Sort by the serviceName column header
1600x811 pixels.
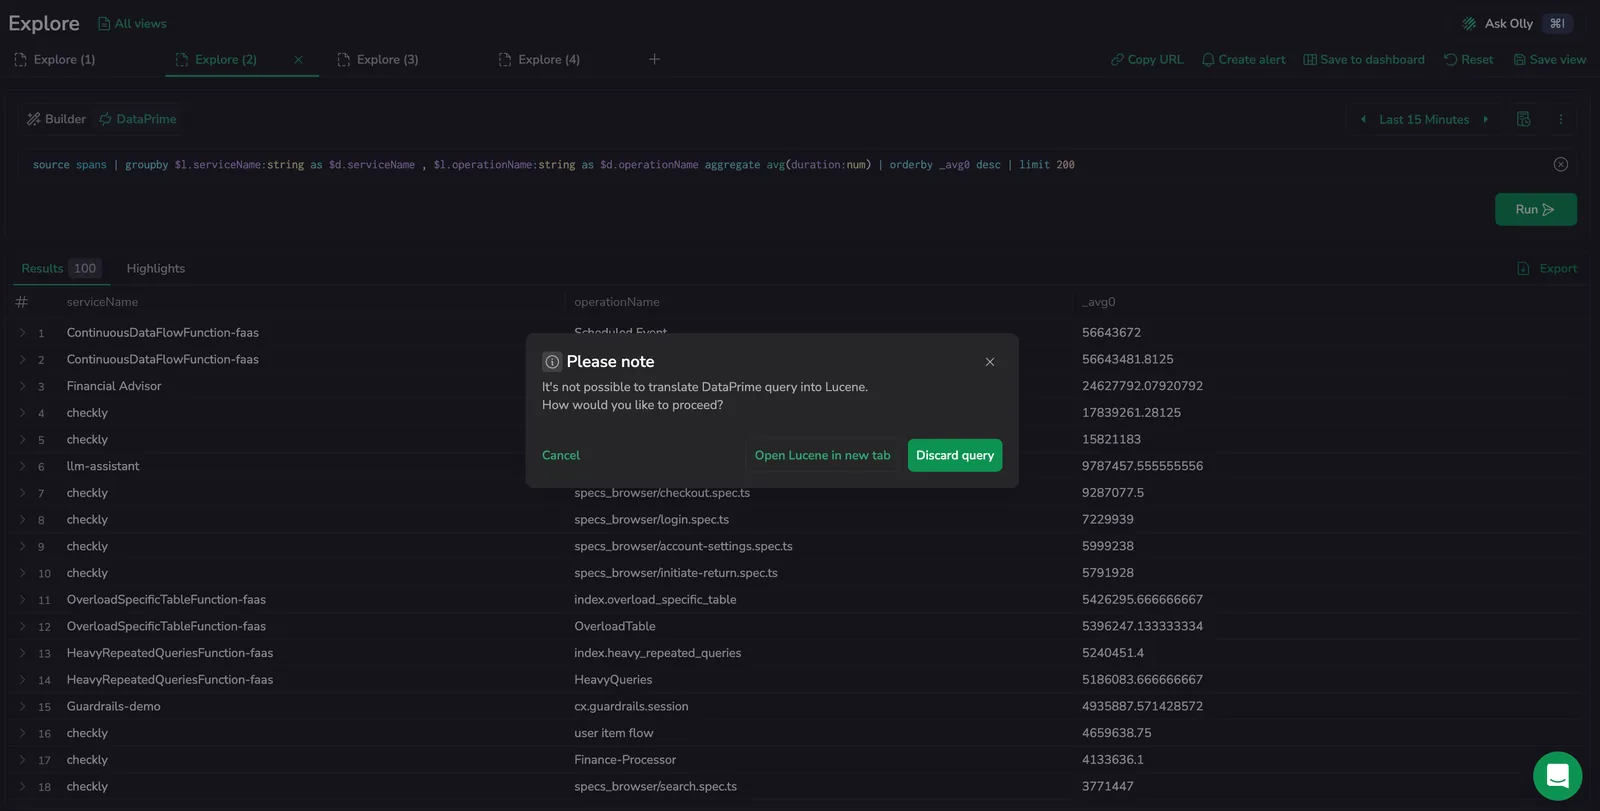(102, 302)
